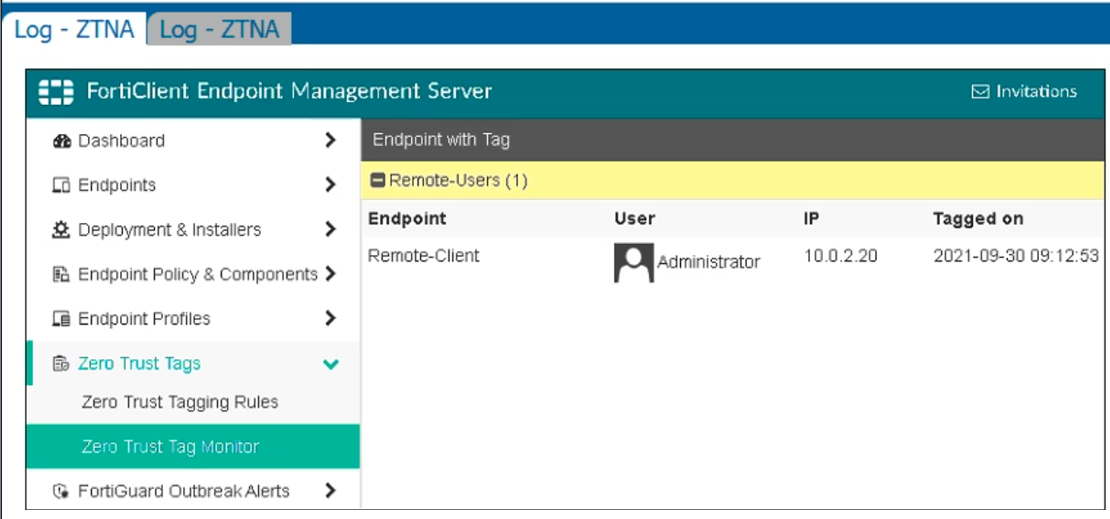1110x519 pixels.
Task: Click the Zero Trust Tags icon
Action: [x=60, y=364]
